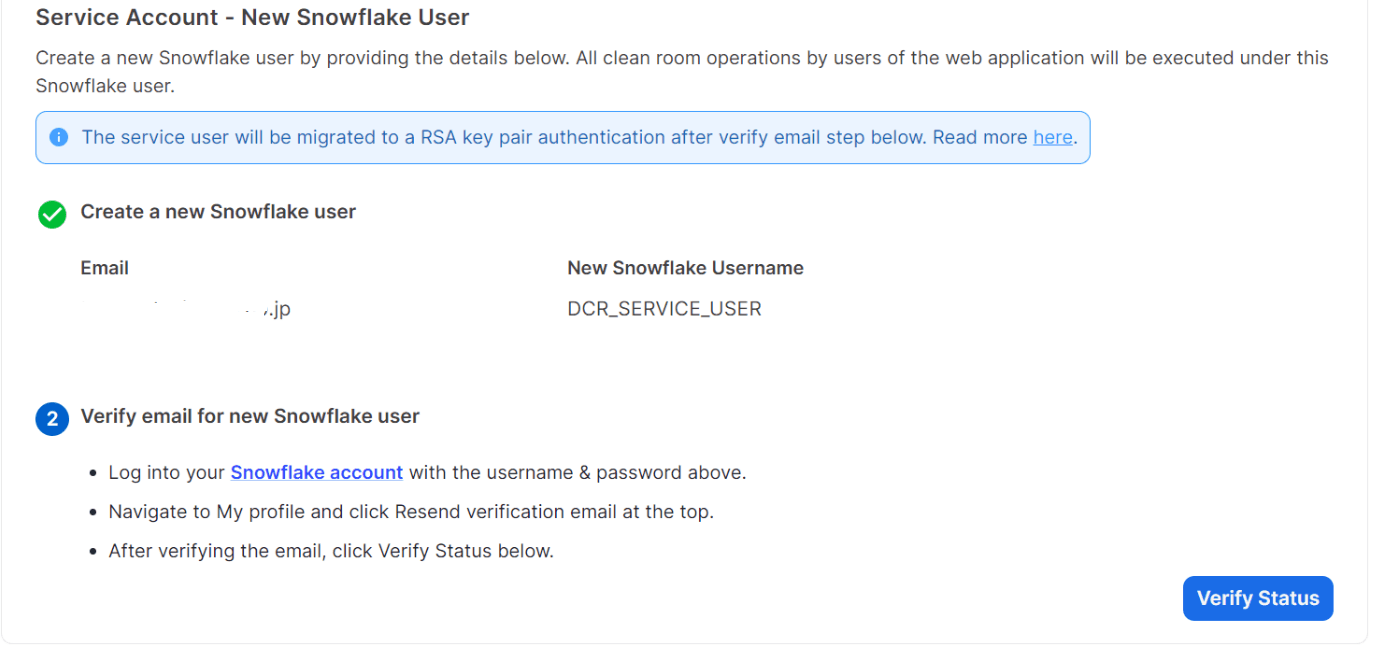
Task: Click 'Create a new Snowflake user' step heading
Action: [218, 212]
